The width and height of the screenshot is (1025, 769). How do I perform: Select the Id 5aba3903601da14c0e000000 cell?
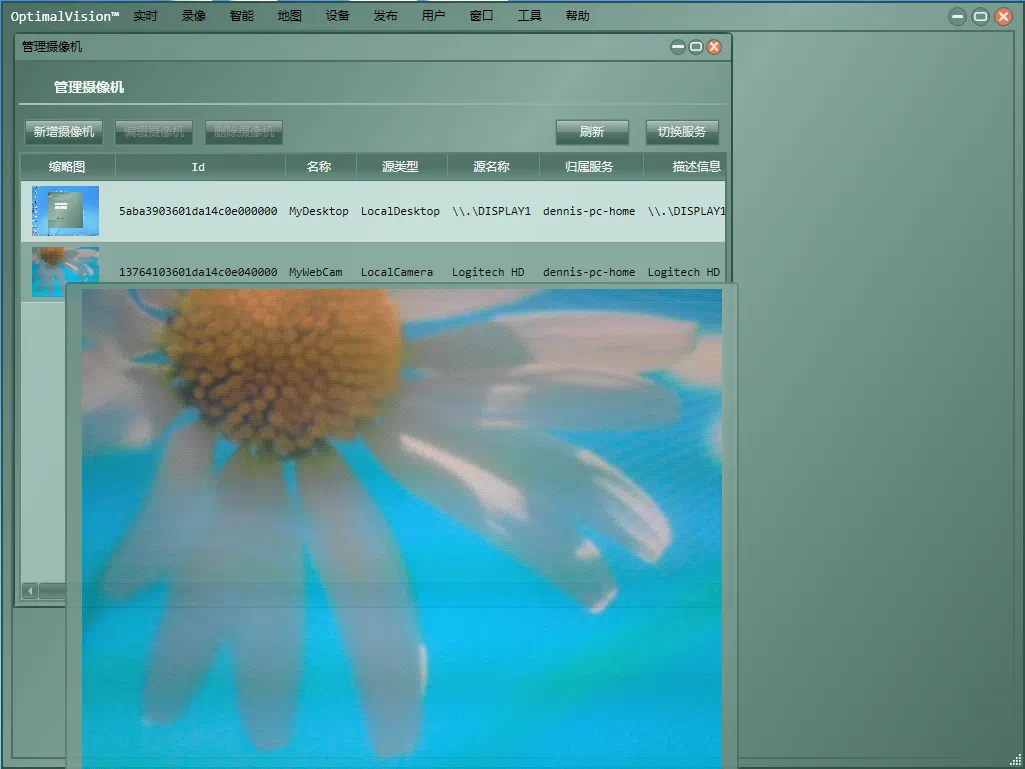coord(198,211)
